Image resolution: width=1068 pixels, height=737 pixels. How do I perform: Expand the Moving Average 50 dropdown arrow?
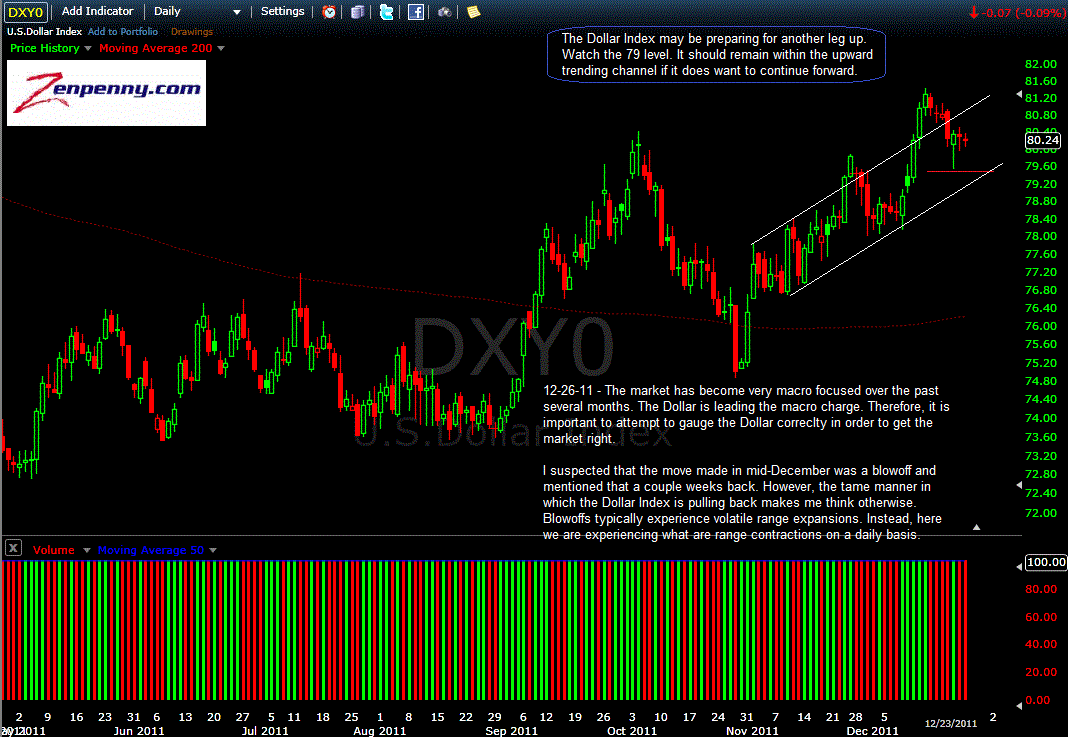click(213, 550)
